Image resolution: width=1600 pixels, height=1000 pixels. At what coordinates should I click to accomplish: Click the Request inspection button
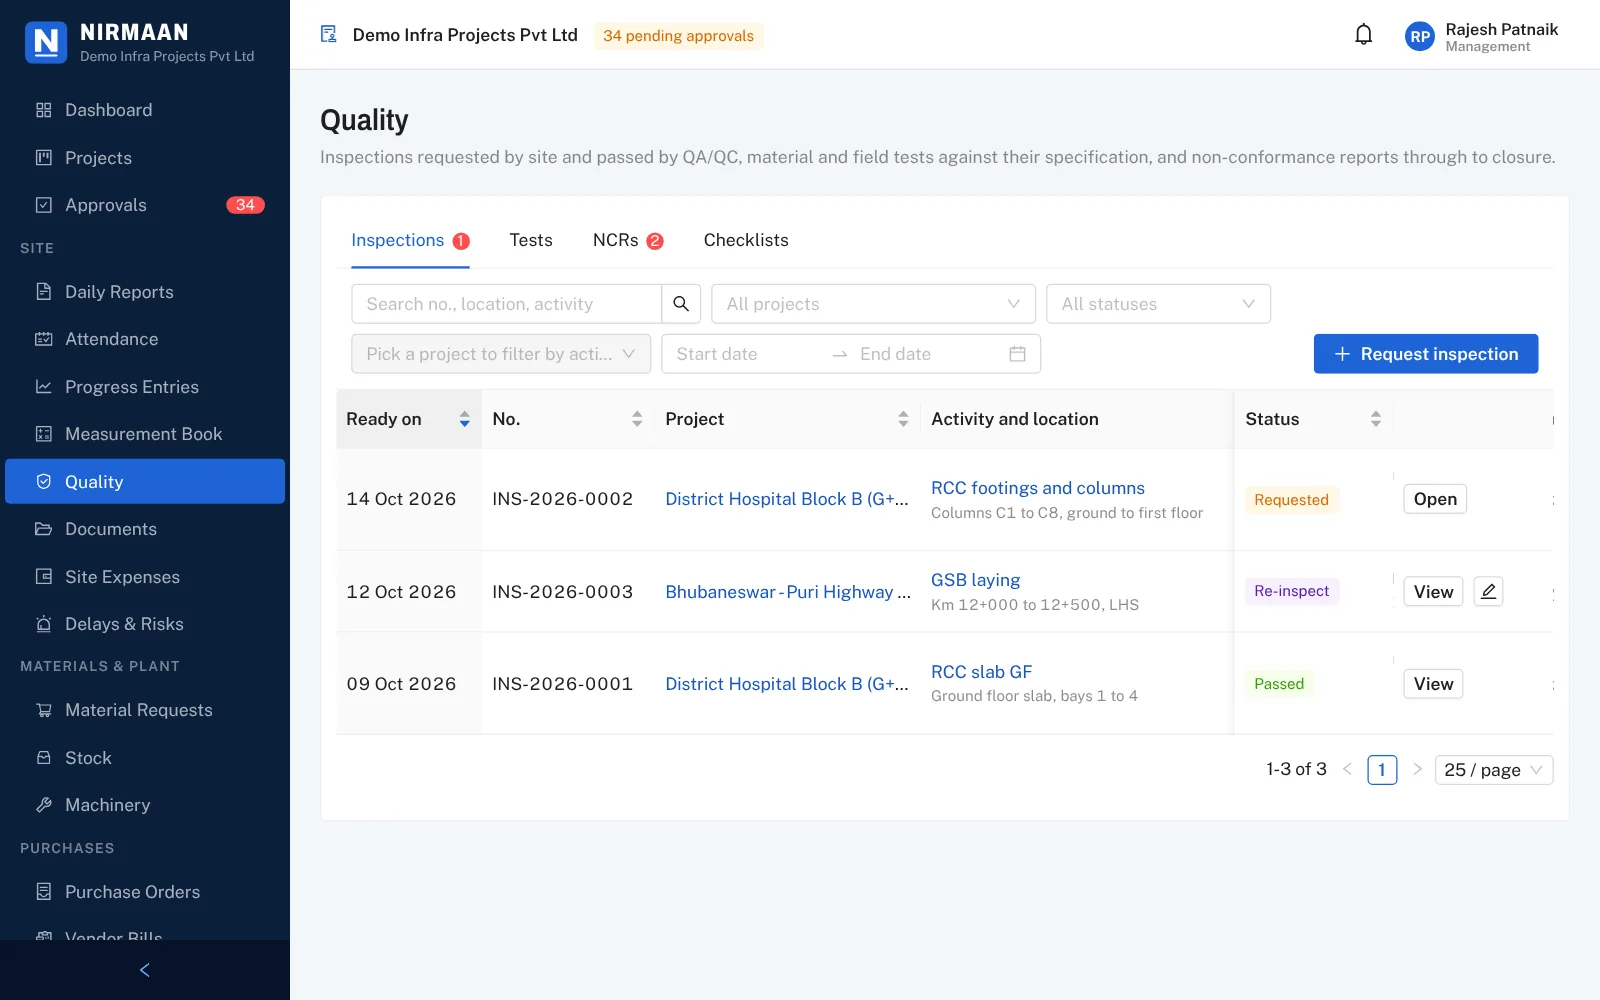1426,354
